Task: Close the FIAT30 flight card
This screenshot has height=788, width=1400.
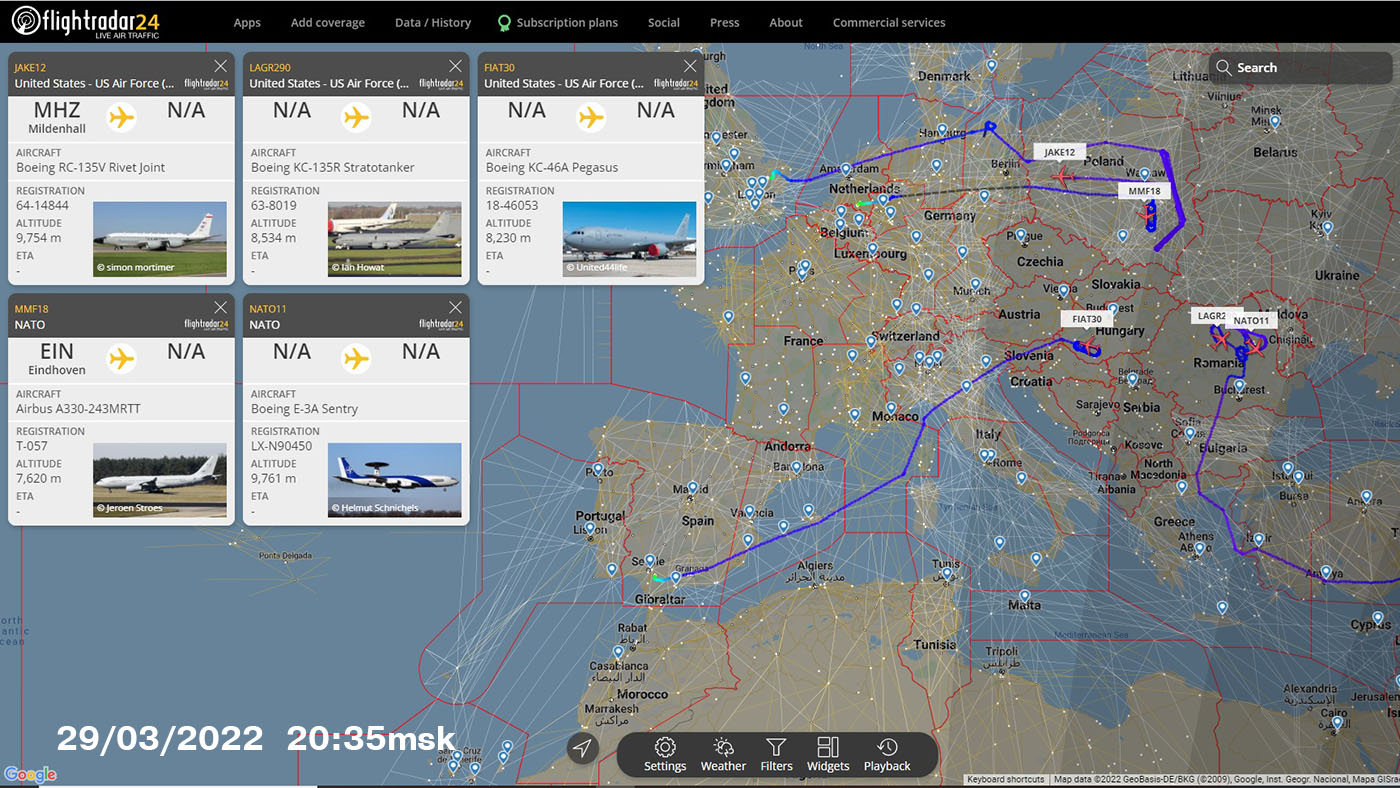Action: click(690, 66)
